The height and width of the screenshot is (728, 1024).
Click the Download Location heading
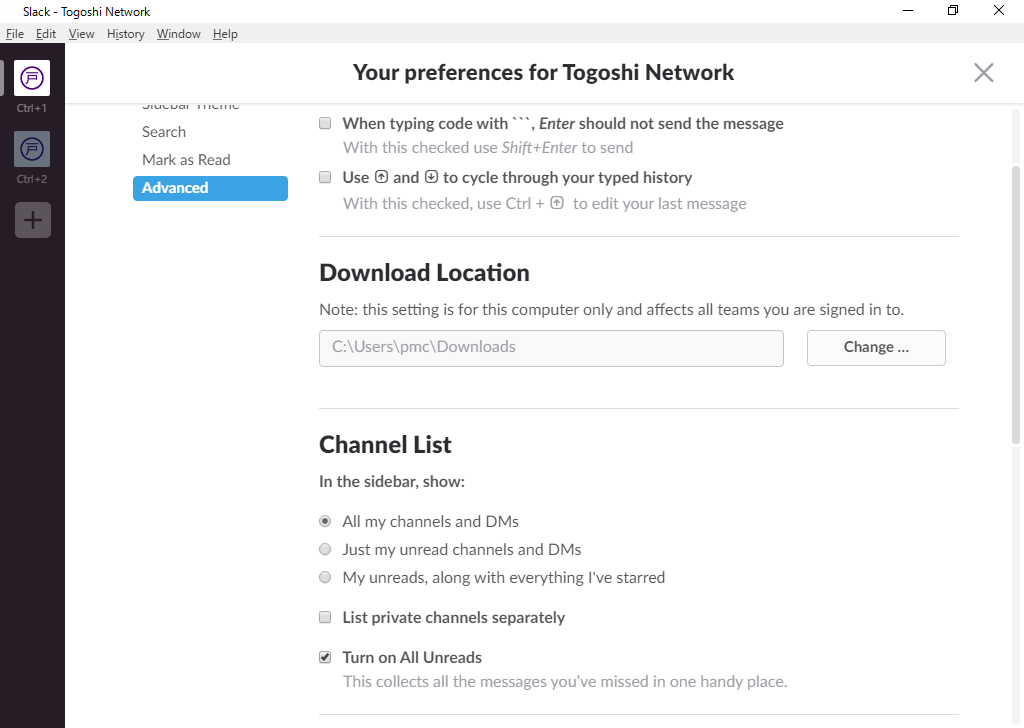point(424,273)
